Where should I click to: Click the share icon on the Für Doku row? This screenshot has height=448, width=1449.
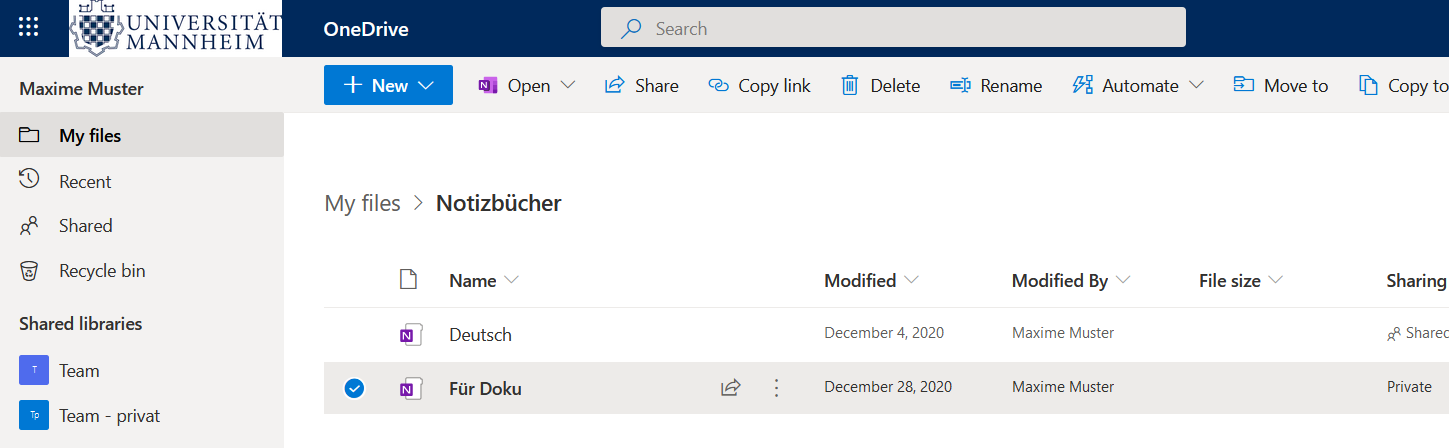(x=731, y=387)
